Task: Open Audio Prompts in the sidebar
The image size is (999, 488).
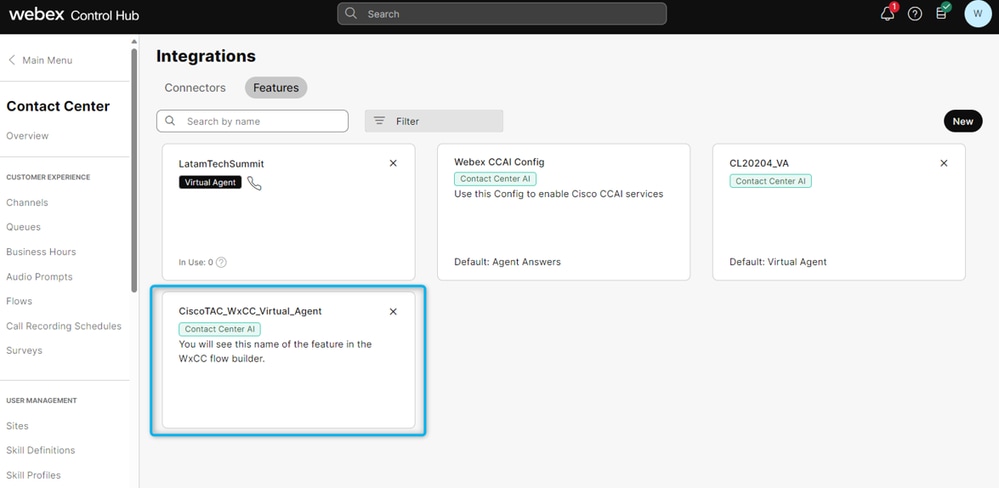Action: click(x=40, y=276)
